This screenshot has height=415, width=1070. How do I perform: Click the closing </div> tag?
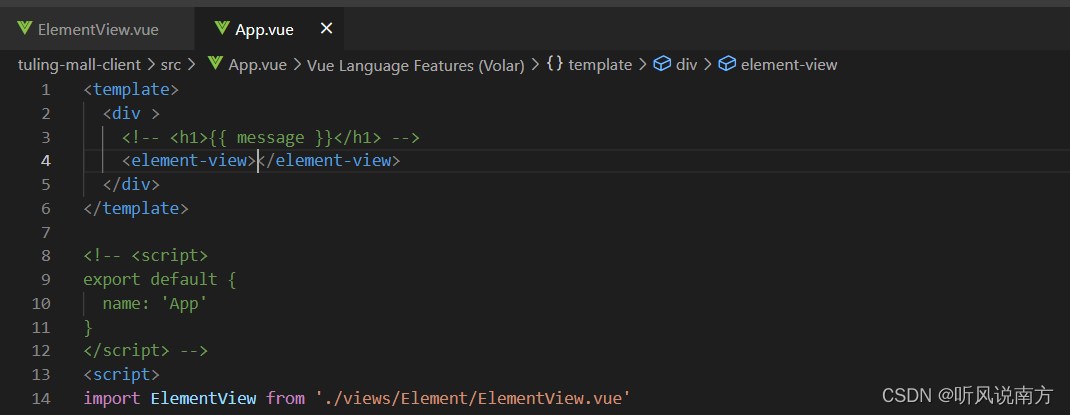click(131, 185)
